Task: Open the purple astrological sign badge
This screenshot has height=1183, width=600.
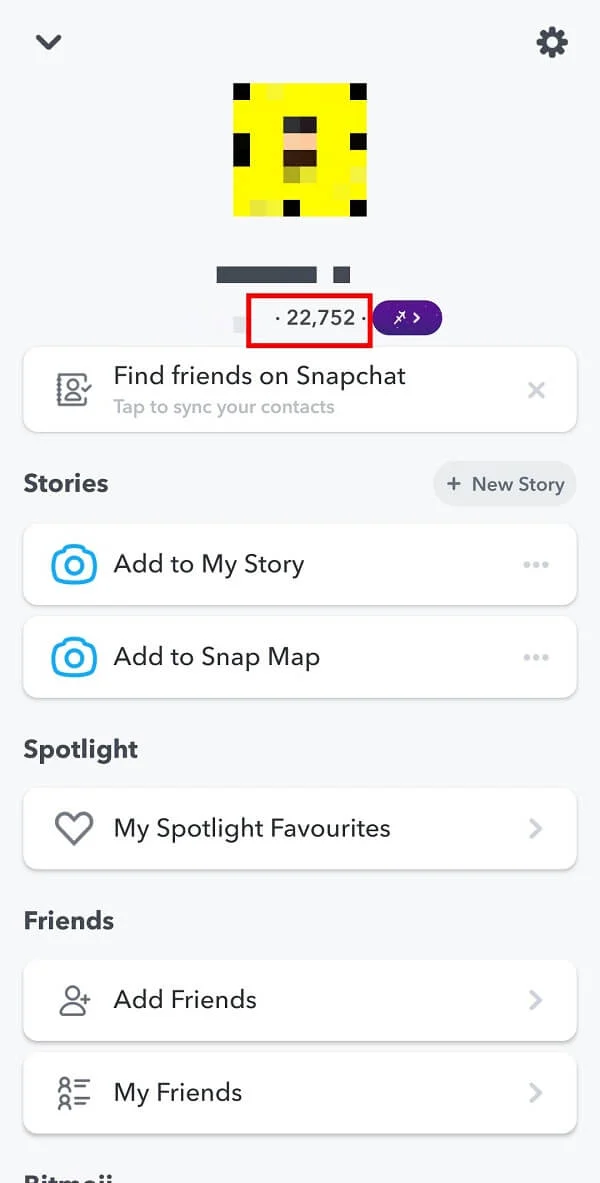Action: [407, 317]
